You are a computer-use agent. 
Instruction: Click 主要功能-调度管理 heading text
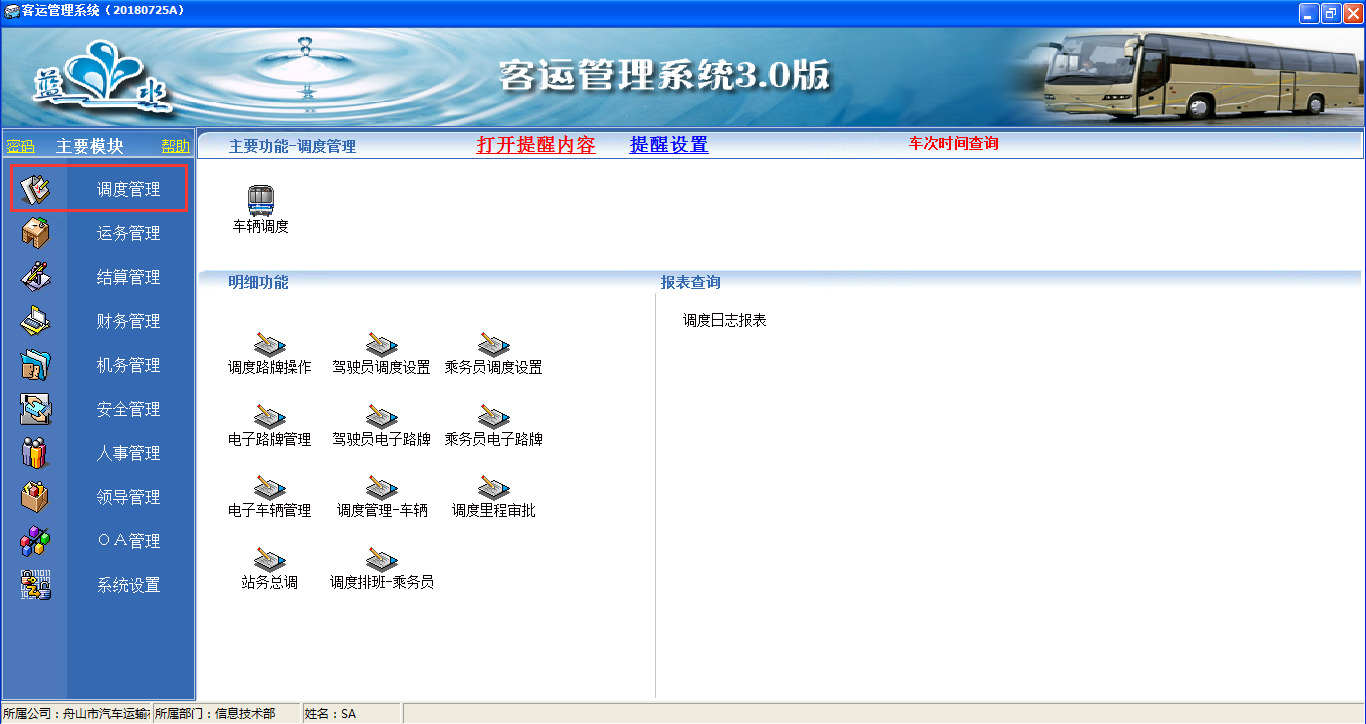tap(292, 146)
